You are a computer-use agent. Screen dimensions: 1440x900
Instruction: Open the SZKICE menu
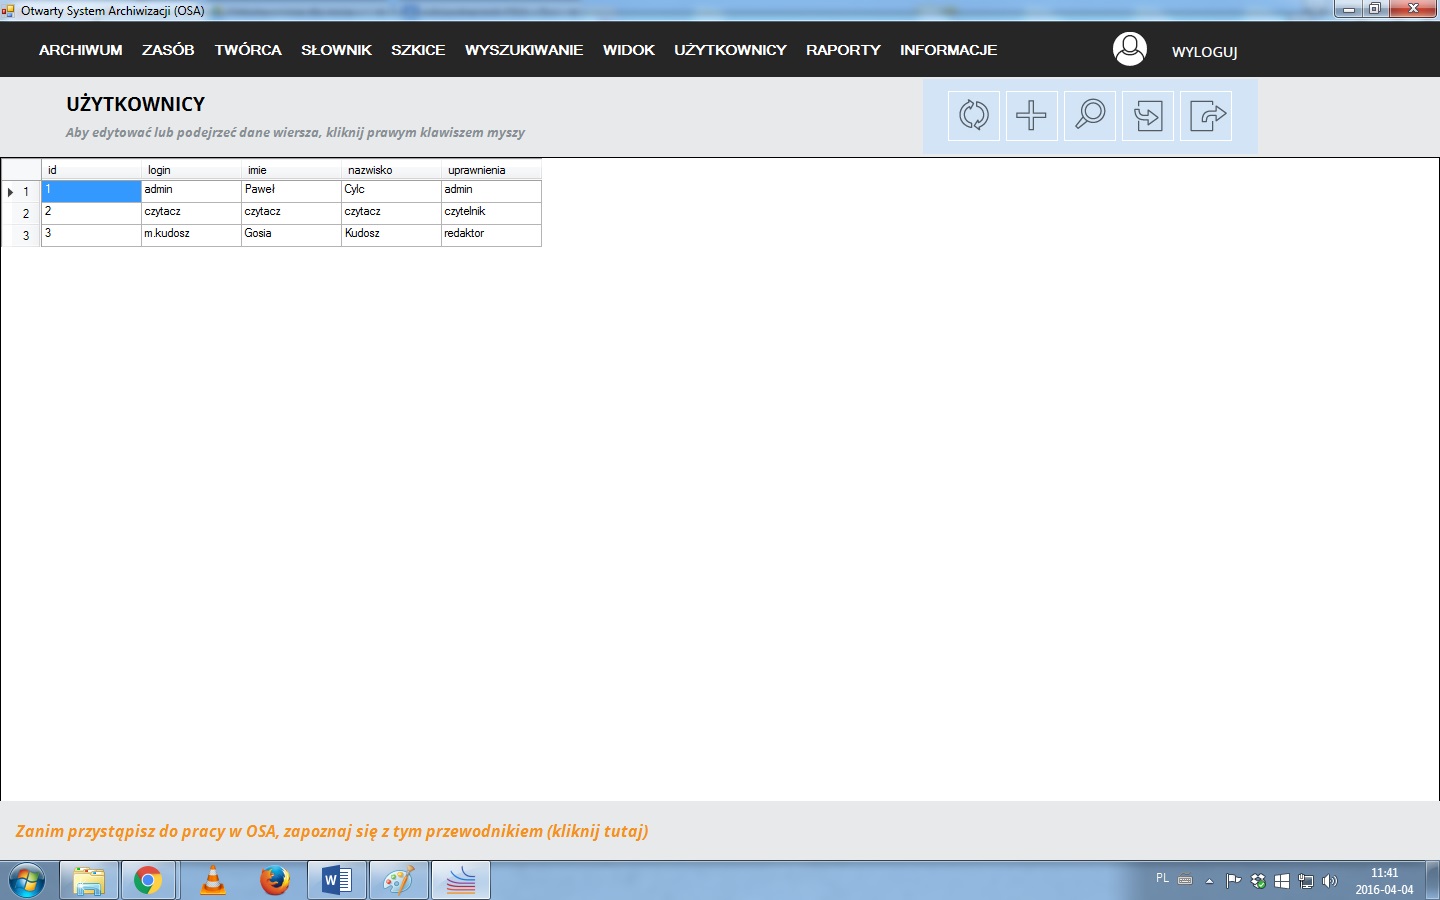click(x=418, y=50)
